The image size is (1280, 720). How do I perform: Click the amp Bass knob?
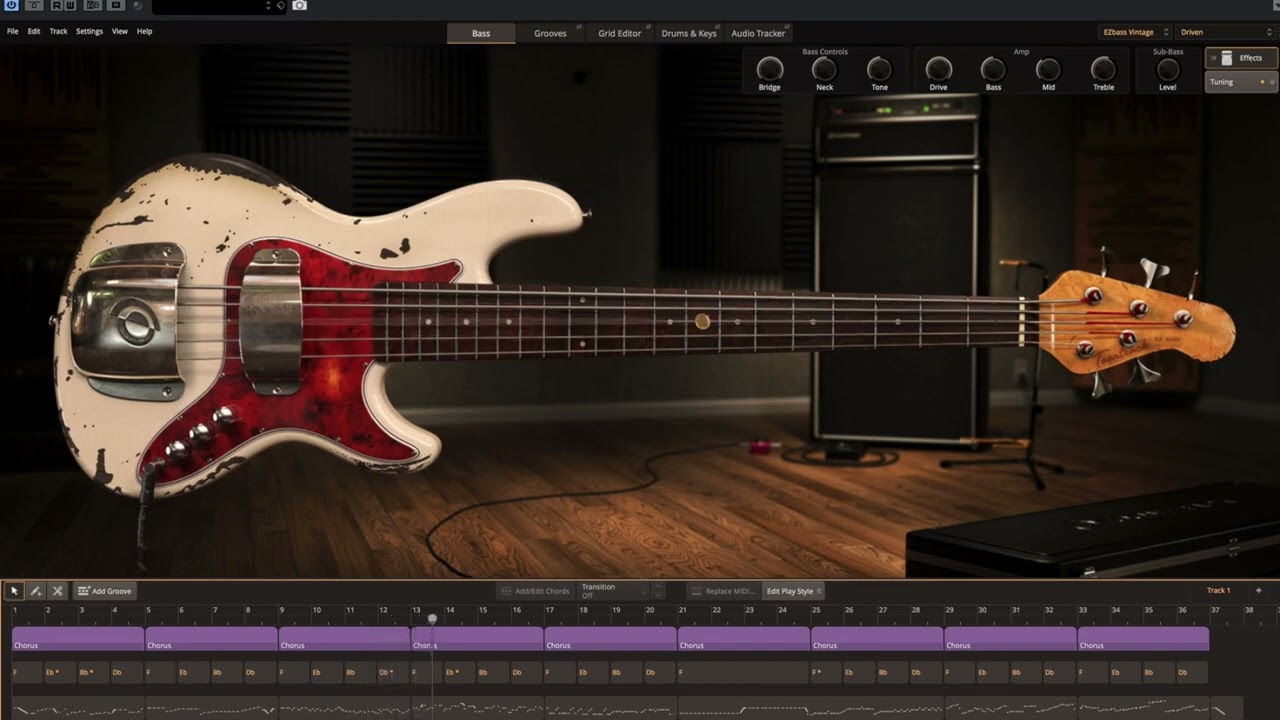point(993,69)
